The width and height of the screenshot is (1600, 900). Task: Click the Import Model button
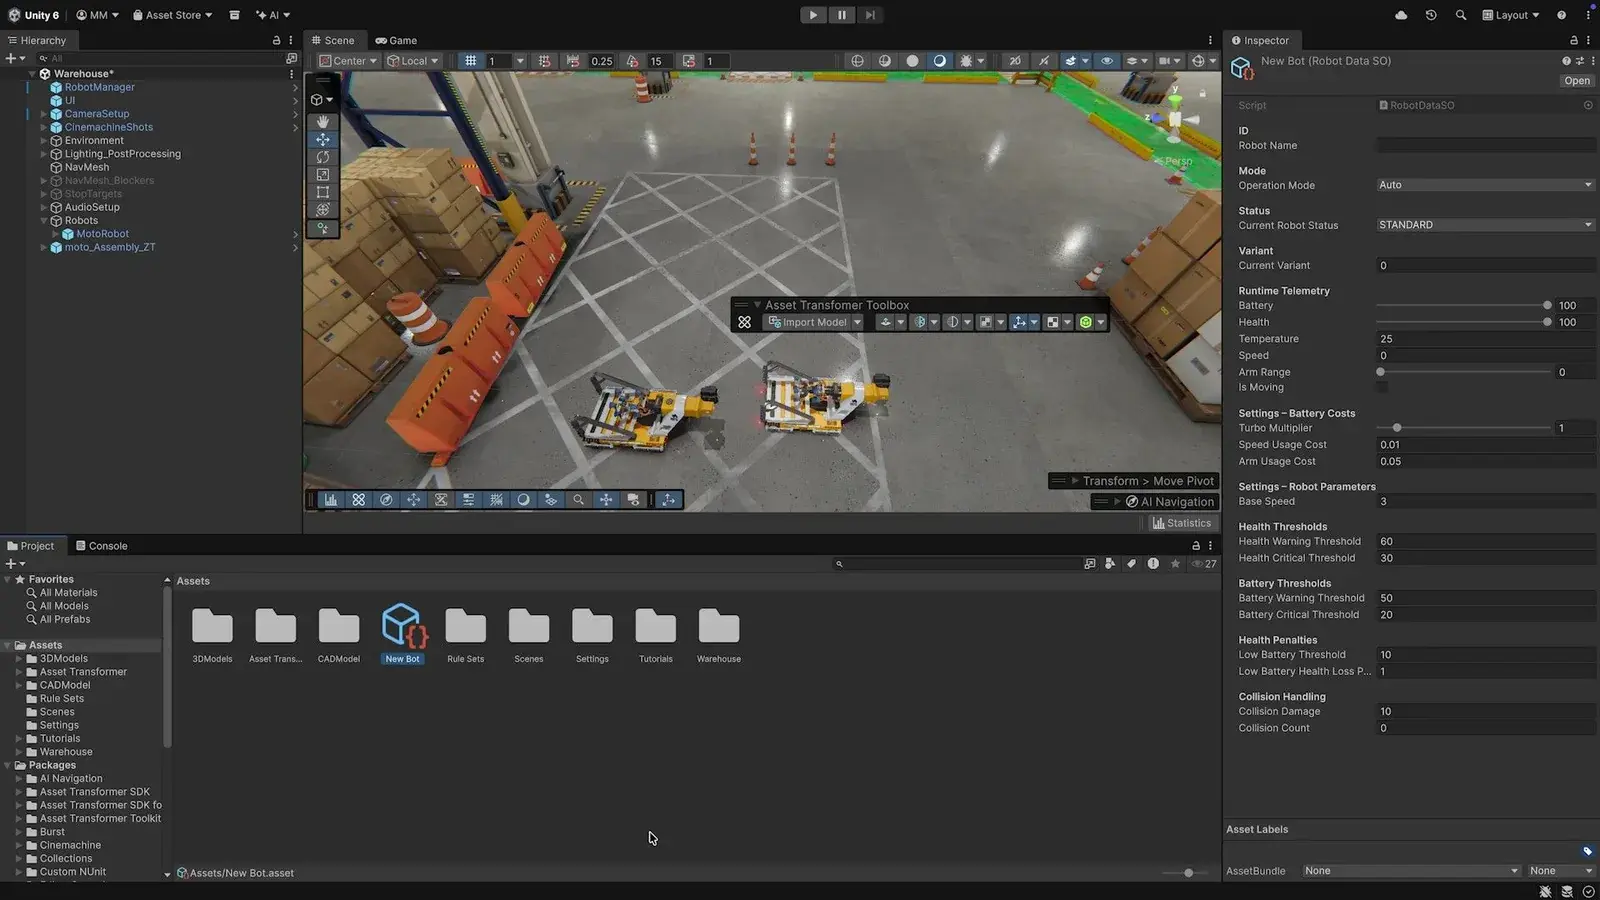click(814, 322)
